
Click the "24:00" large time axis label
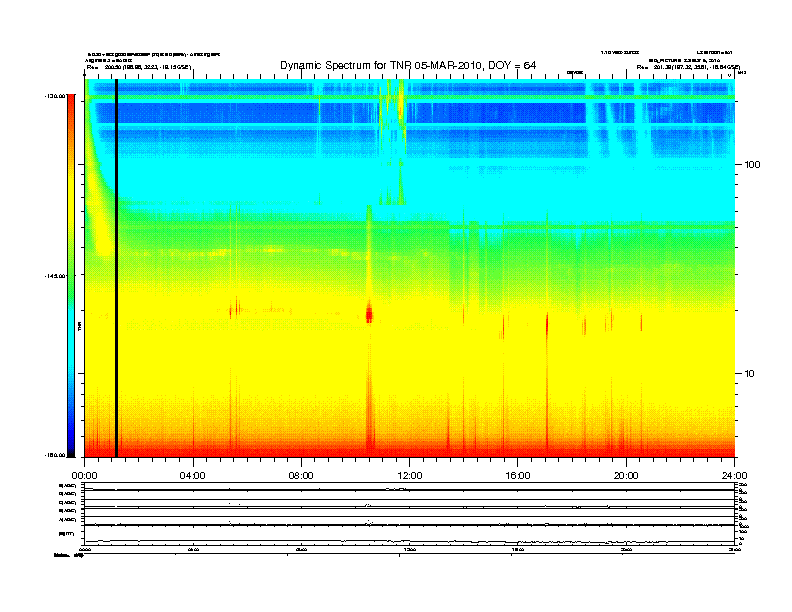point(734,476)
